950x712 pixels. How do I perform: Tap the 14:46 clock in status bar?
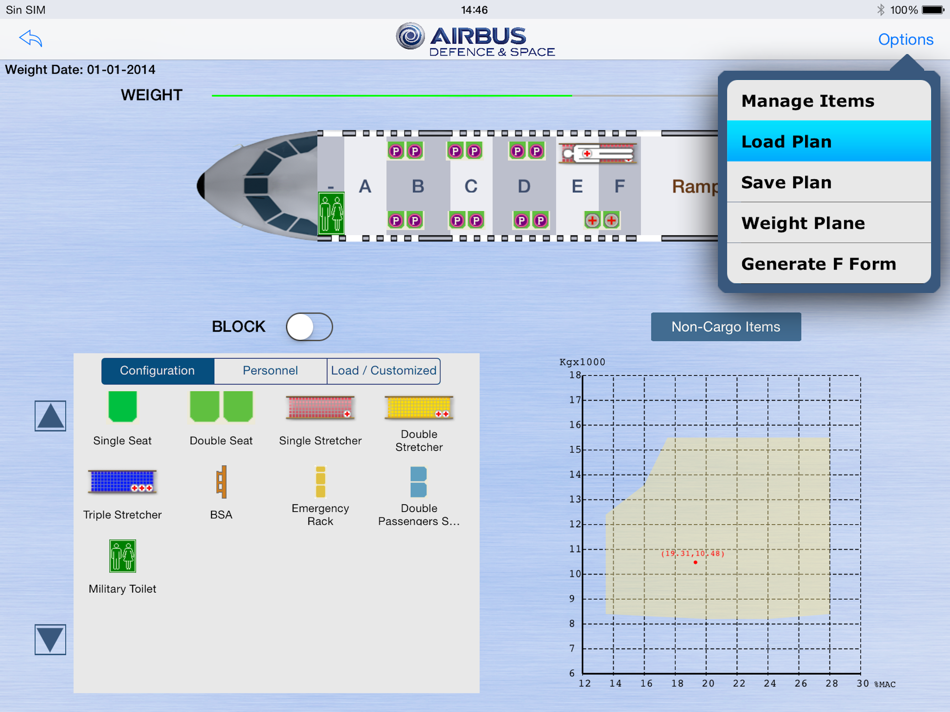474,10
